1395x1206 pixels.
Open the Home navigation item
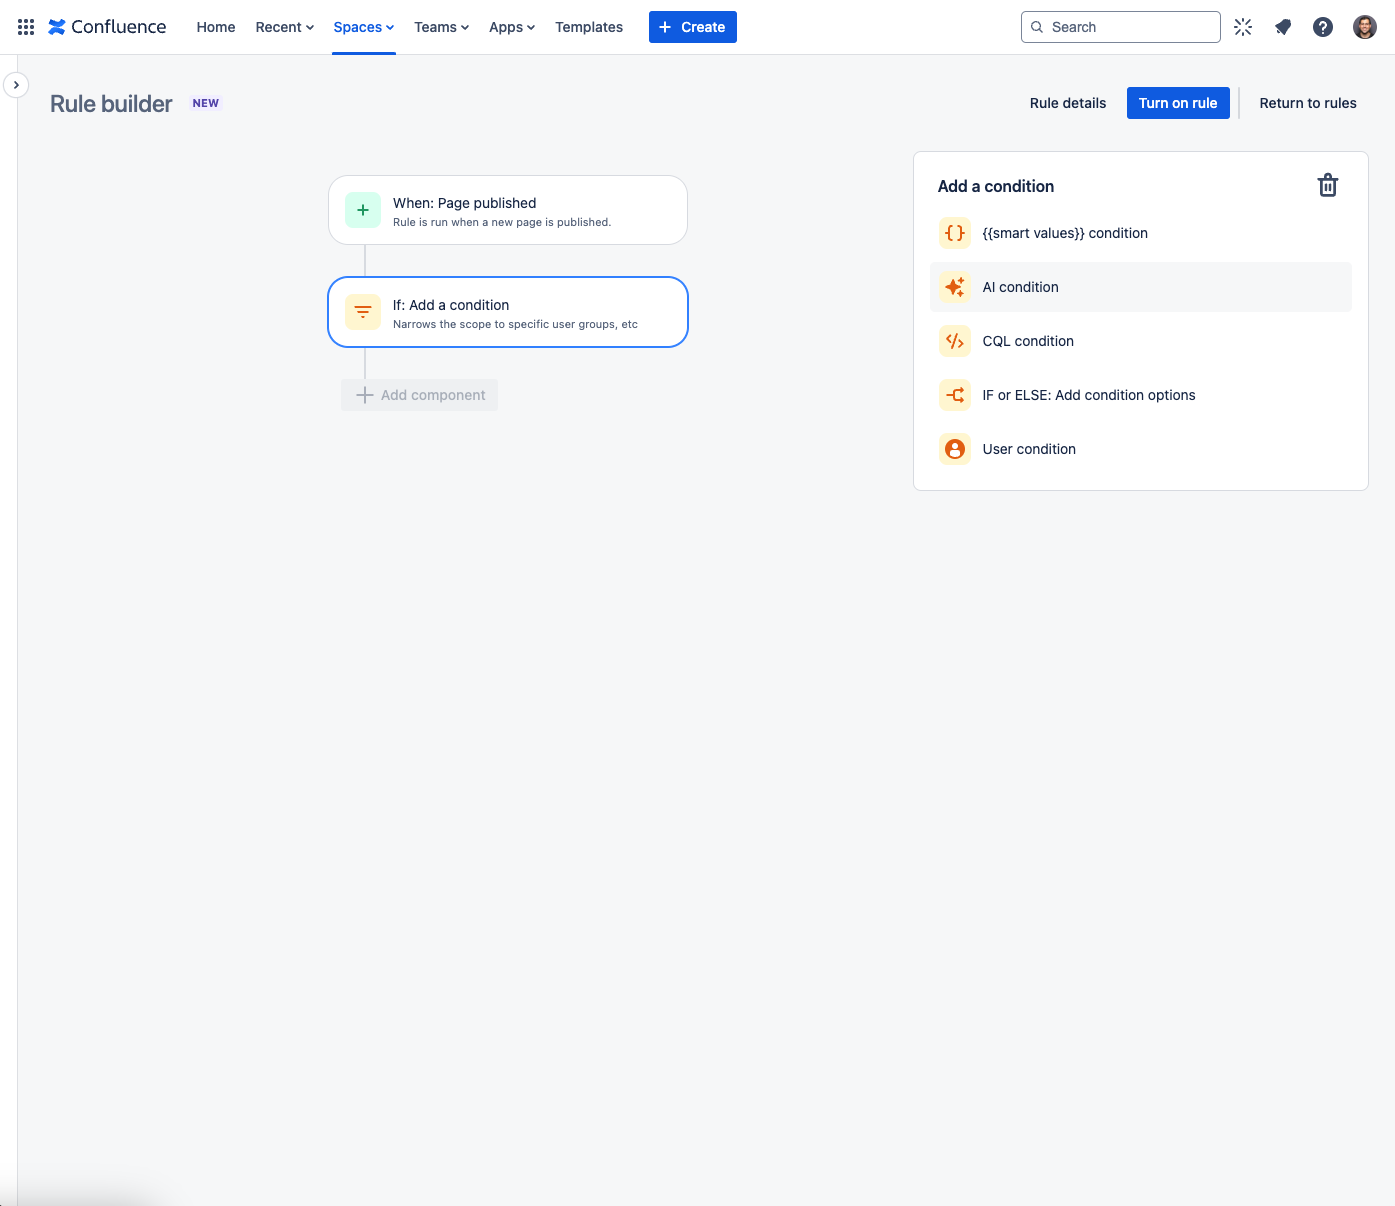(x=215, y=27)
